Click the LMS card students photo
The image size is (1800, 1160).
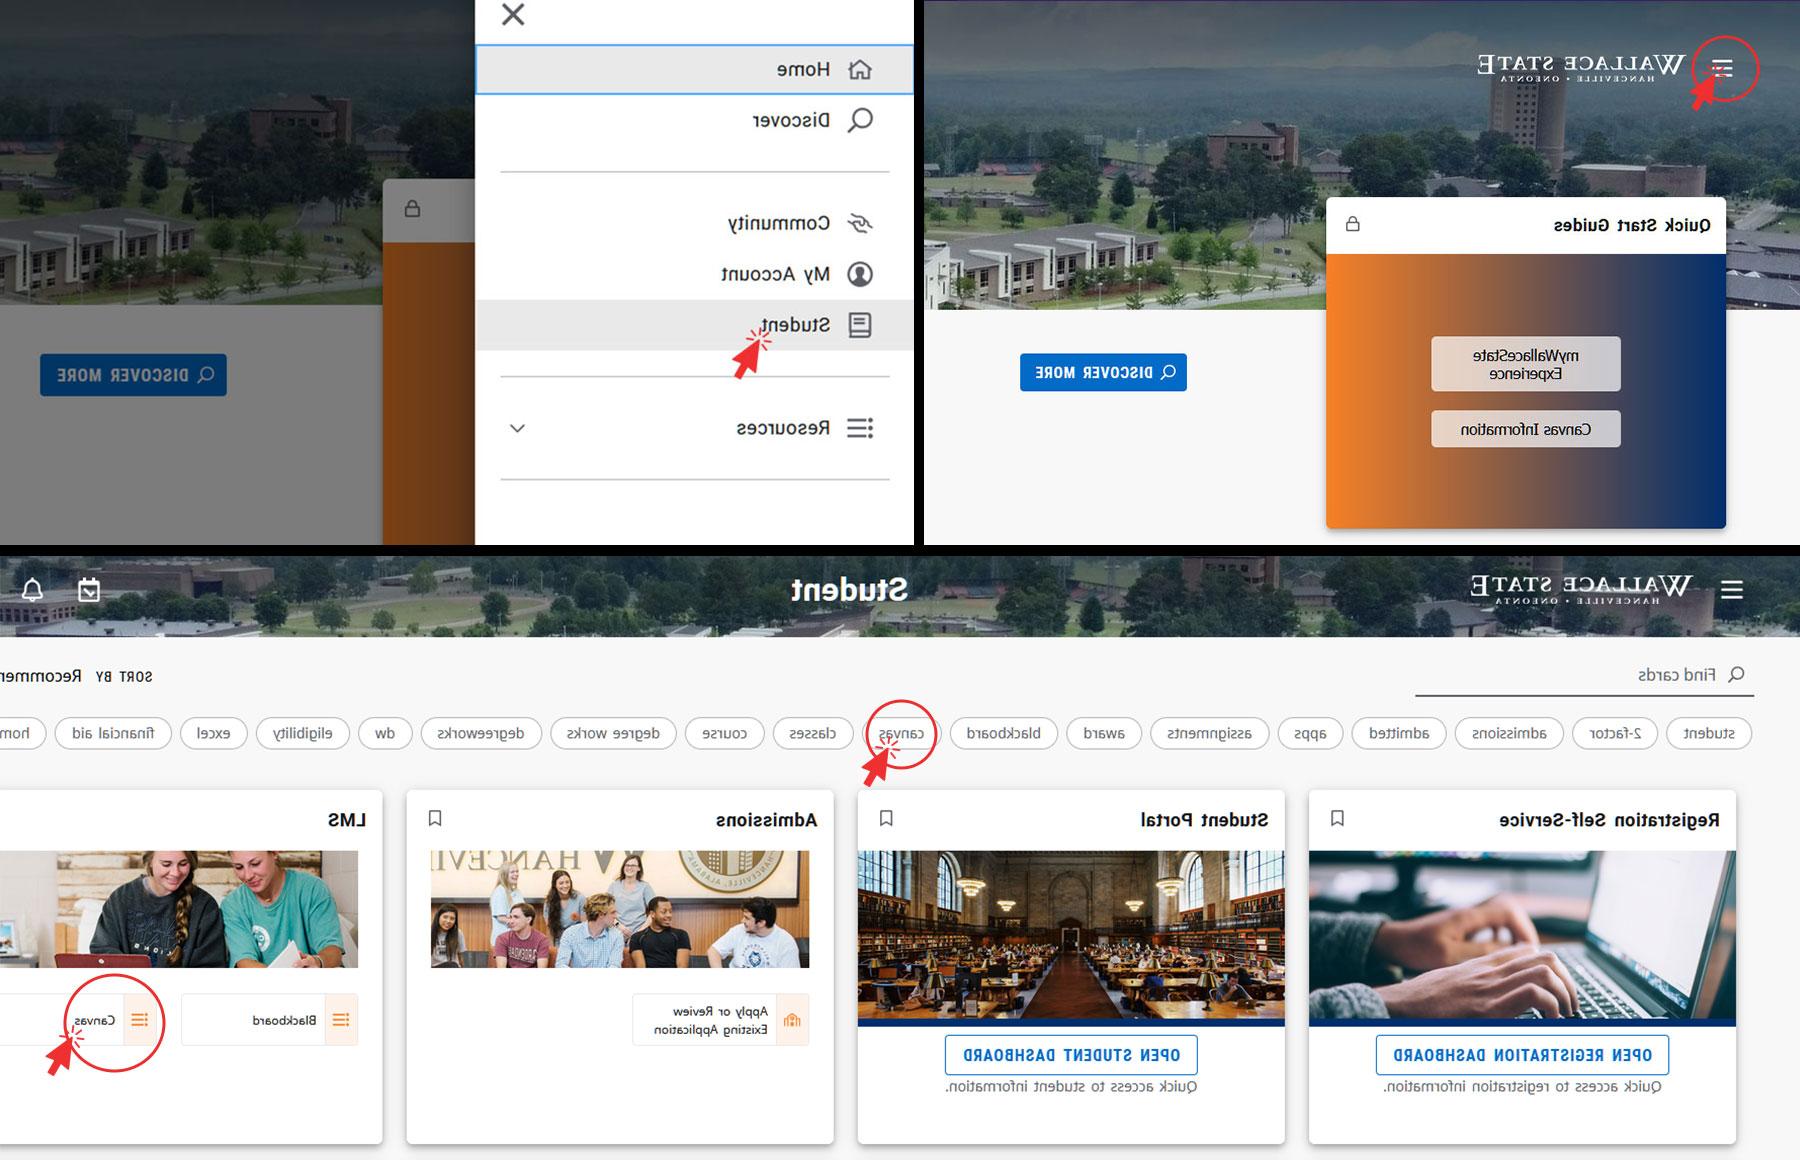[x=179, y=909]
